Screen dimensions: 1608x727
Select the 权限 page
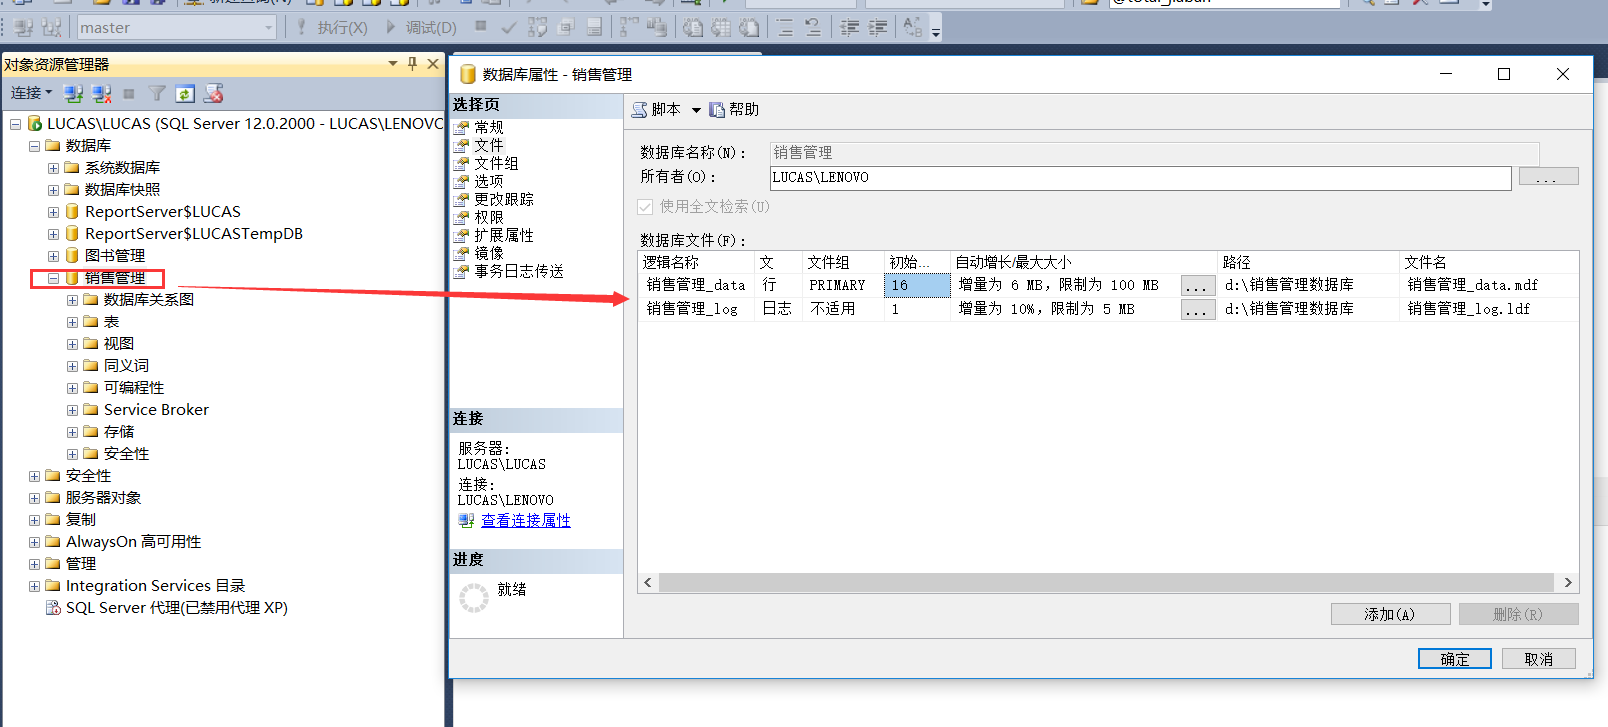pos(488,217)
